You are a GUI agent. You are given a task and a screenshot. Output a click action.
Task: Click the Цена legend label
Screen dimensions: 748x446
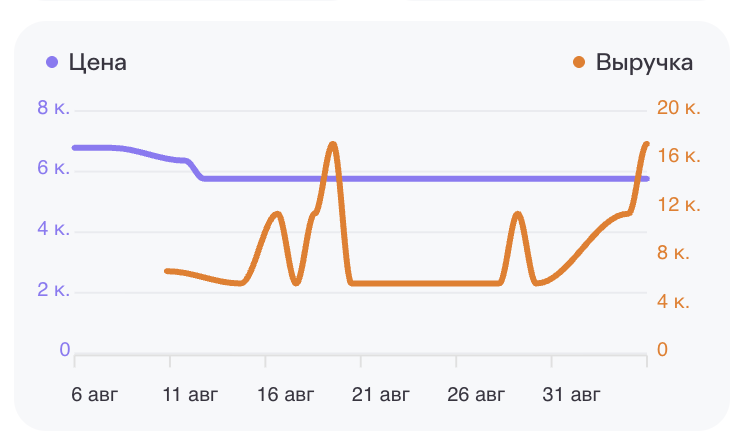pos(97,62)
